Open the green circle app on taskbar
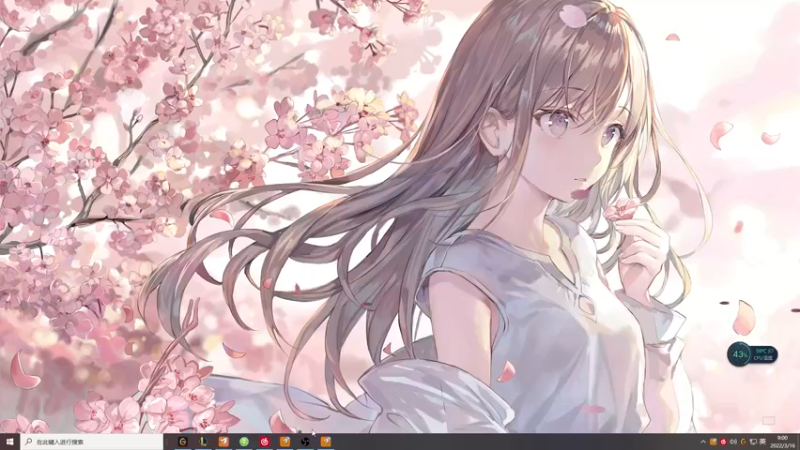800x450 pixels. (244, 442)
